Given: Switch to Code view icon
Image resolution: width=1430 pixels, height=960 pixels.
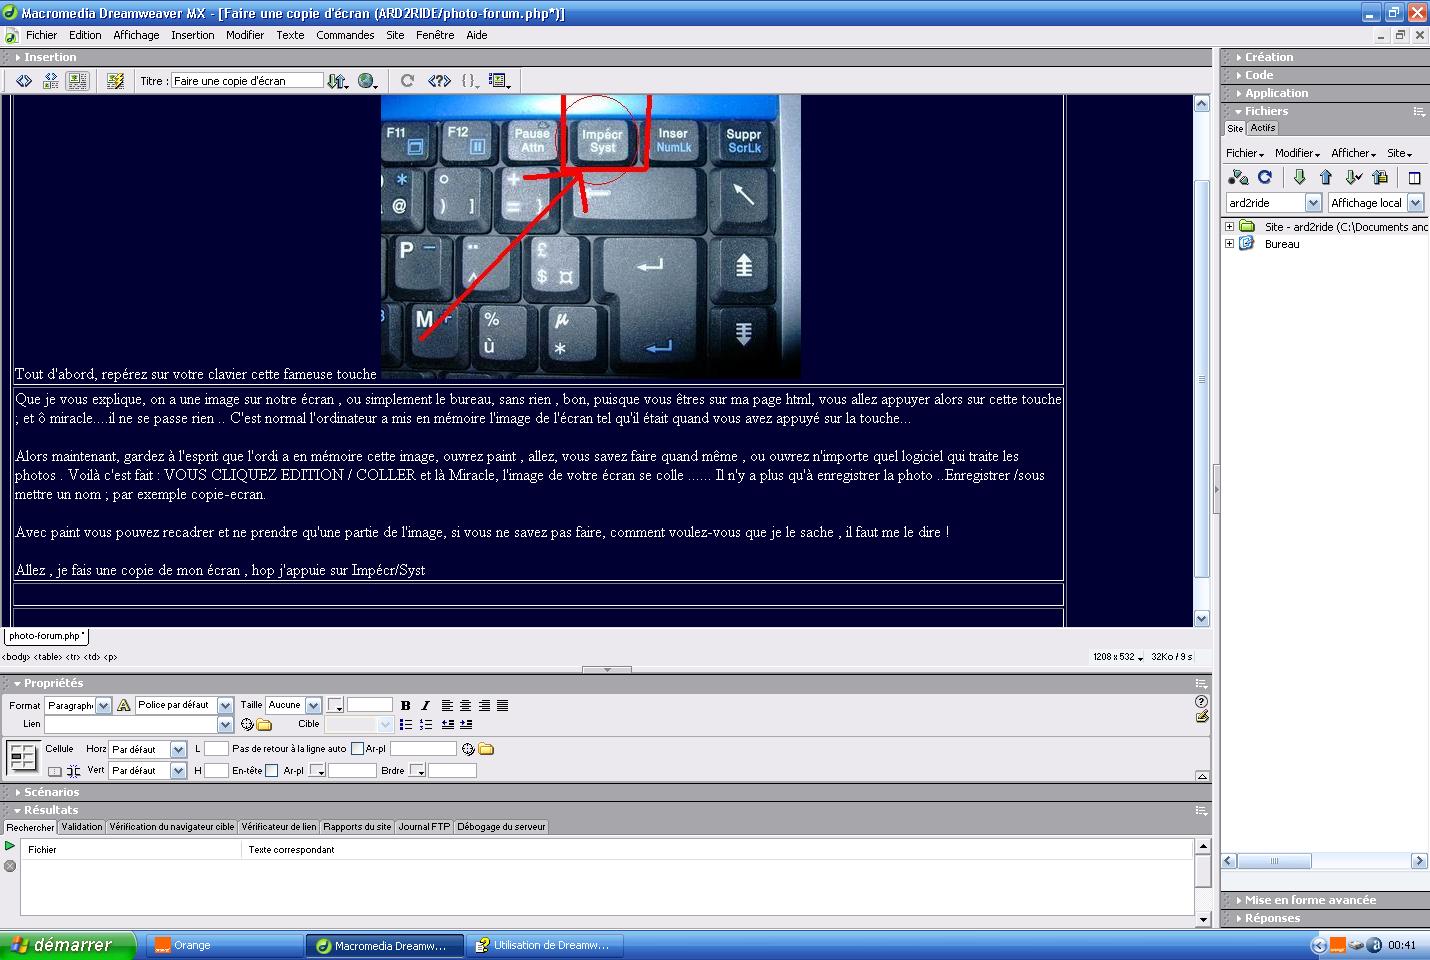Looking at the screenshot, I should pos(24,81).
